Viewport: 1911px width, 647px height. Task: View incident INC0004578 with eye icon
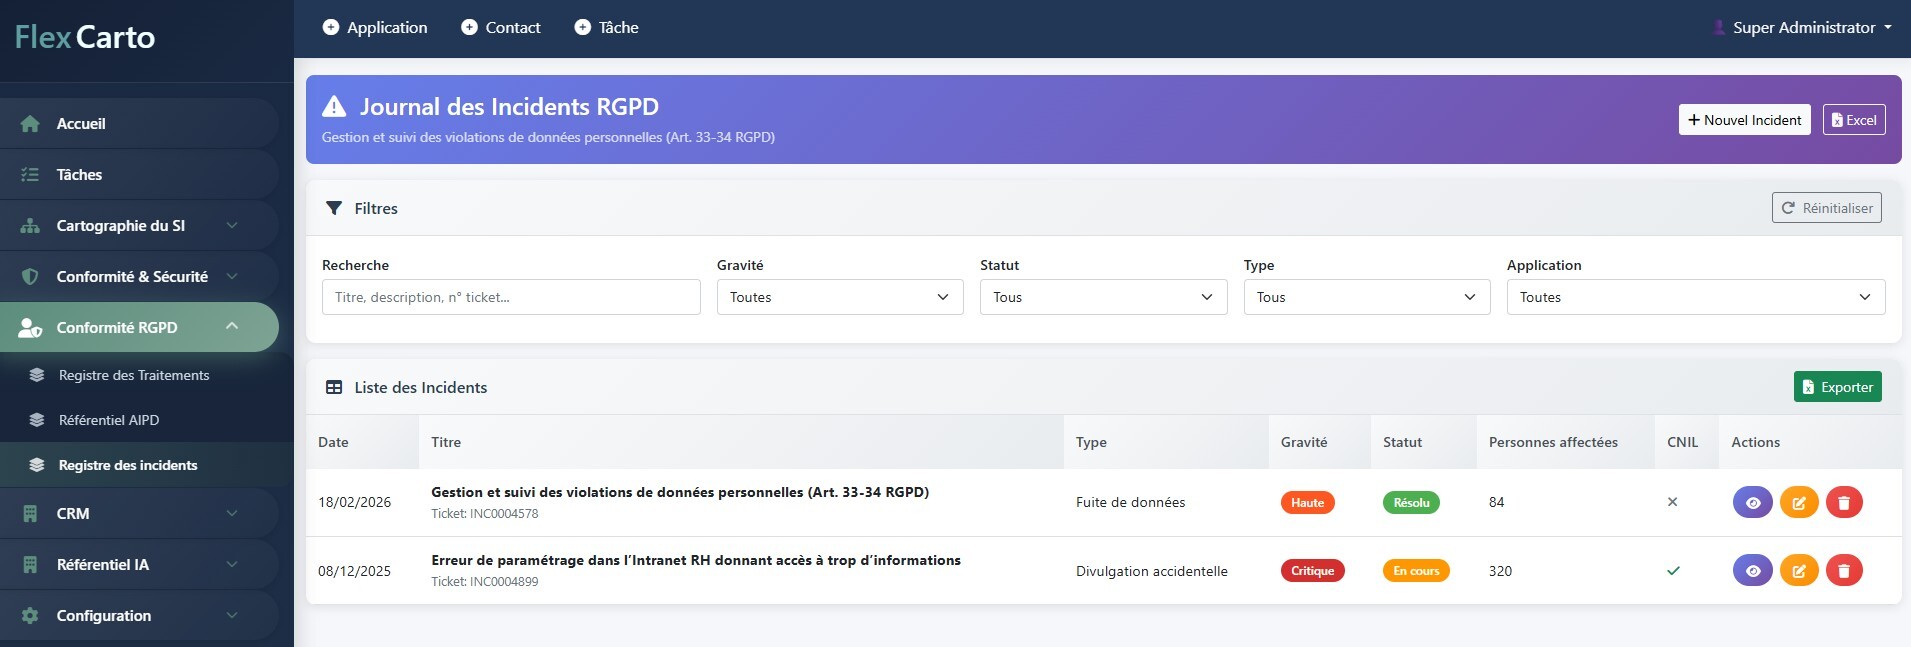pos(1753,503)
